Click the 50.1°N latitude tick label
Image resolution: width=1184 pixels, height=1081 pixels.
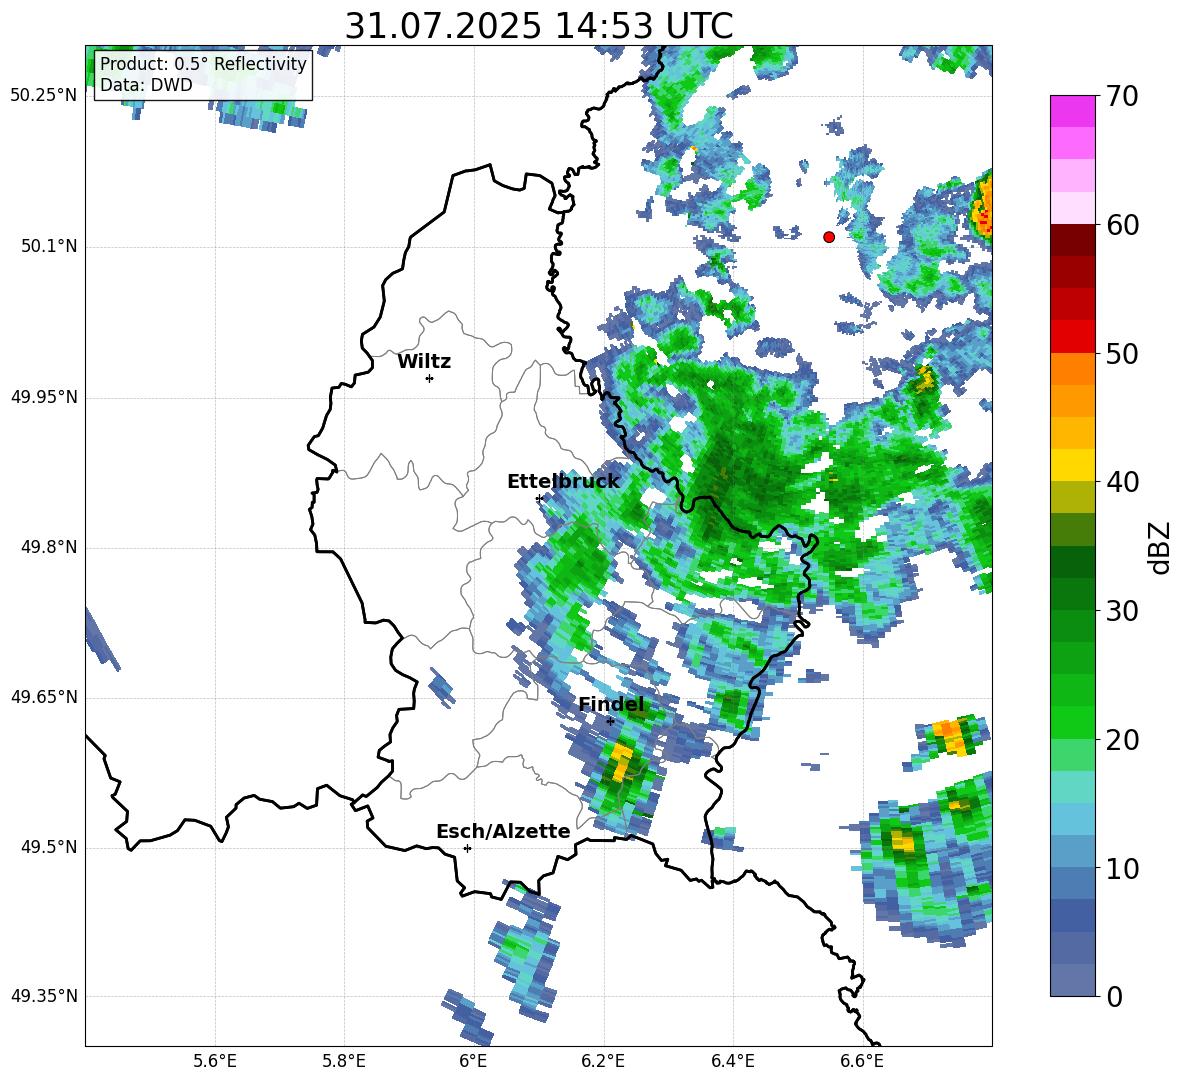[49, 246]
